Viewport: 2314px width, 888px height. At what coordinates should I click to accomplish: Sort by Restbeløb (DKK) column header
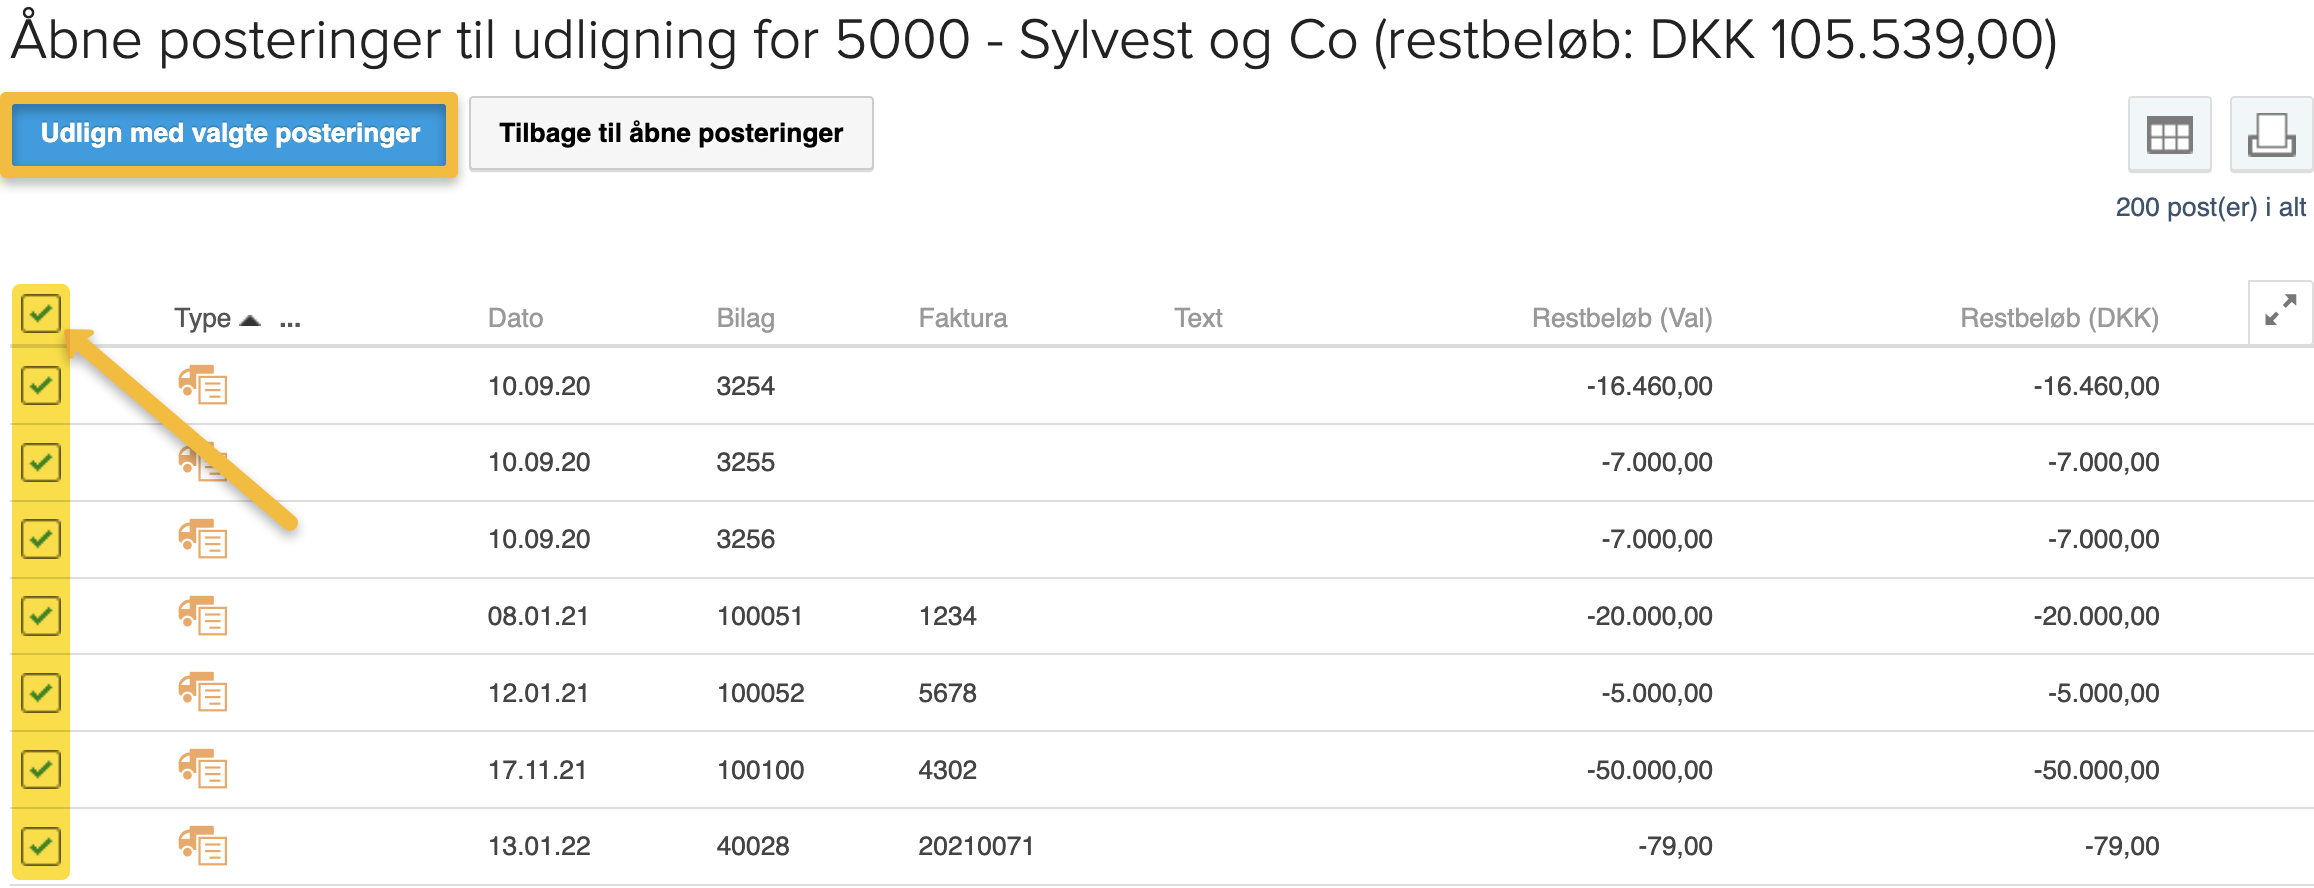(2059, 318)
